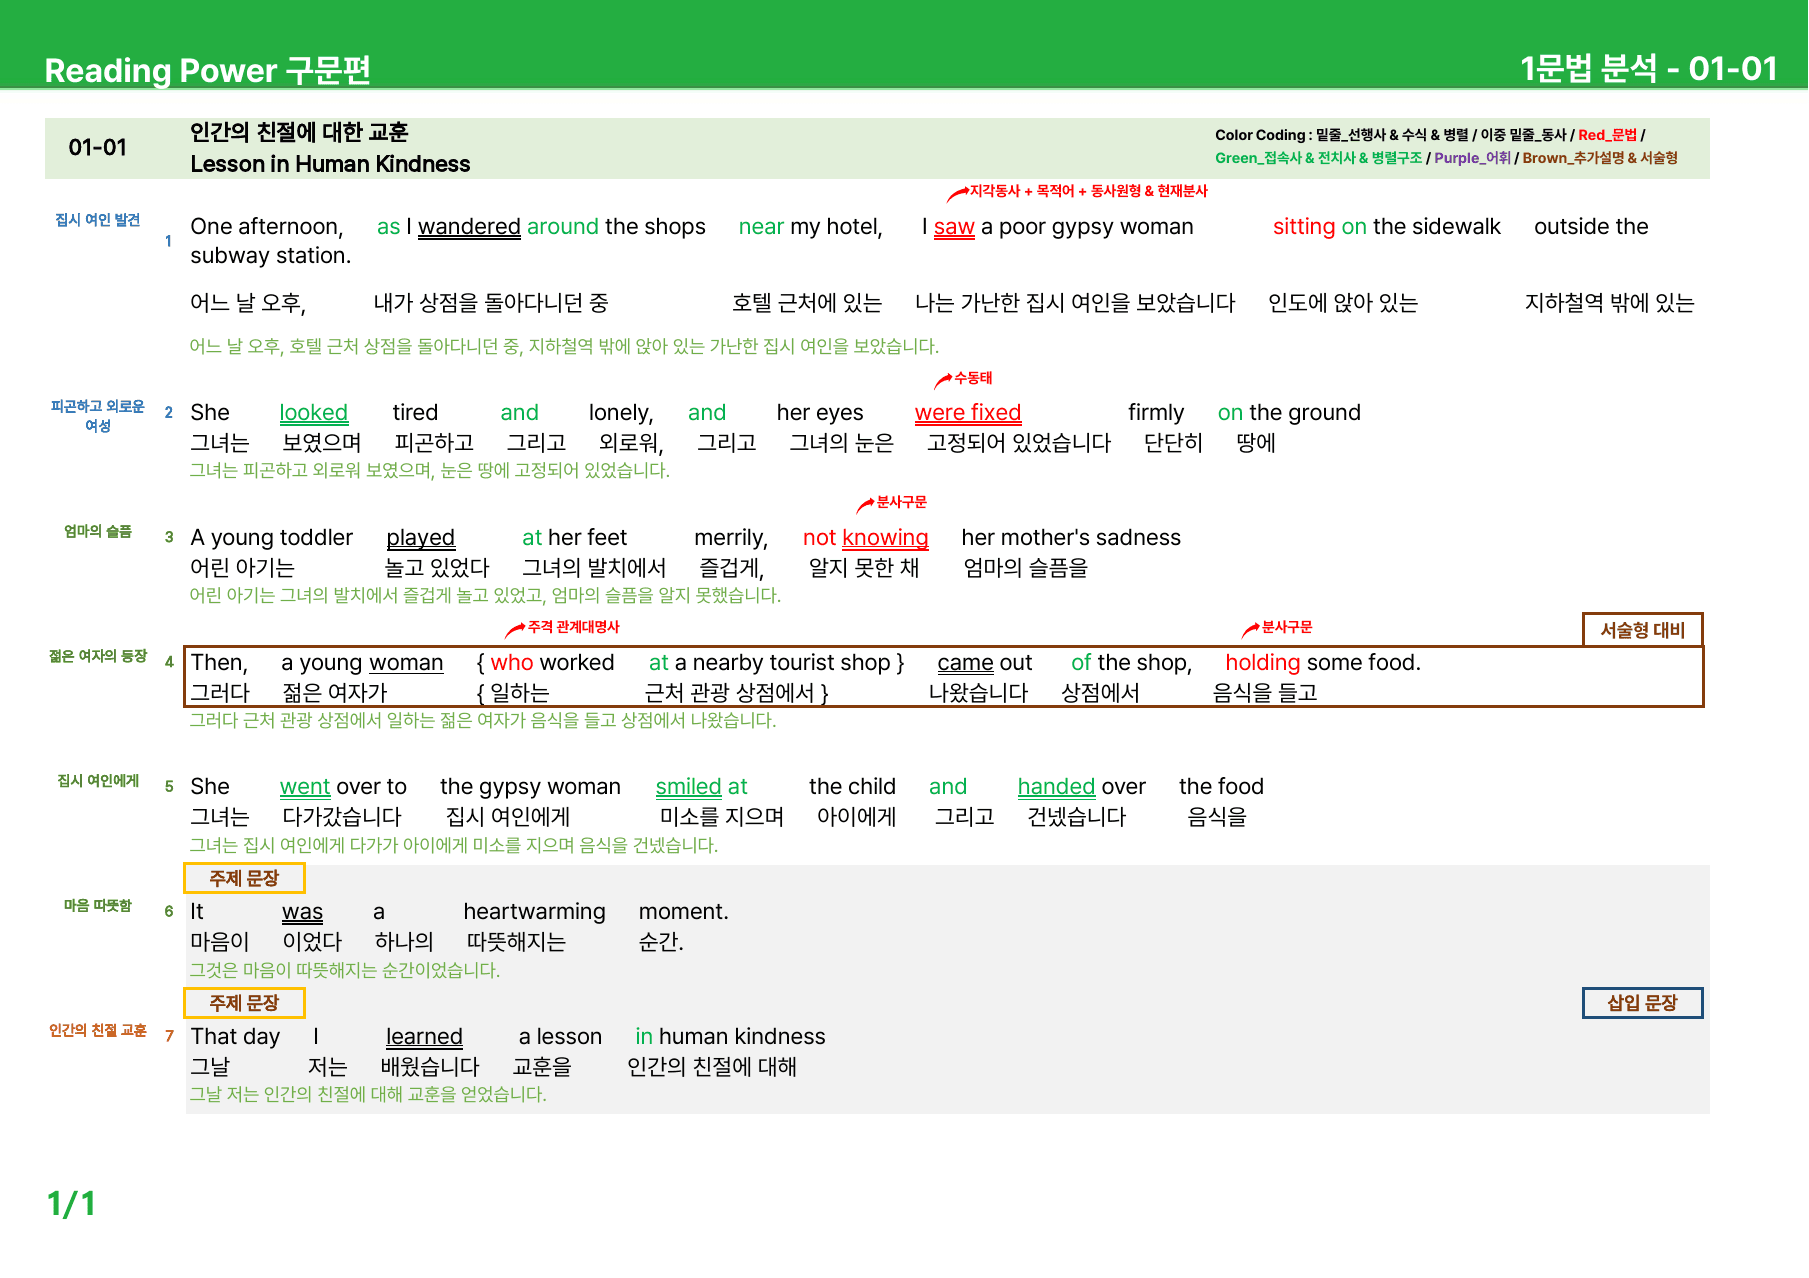Click the red word 'holding'
Screen dimensions: 1809x1278
tap(1263, 663)
